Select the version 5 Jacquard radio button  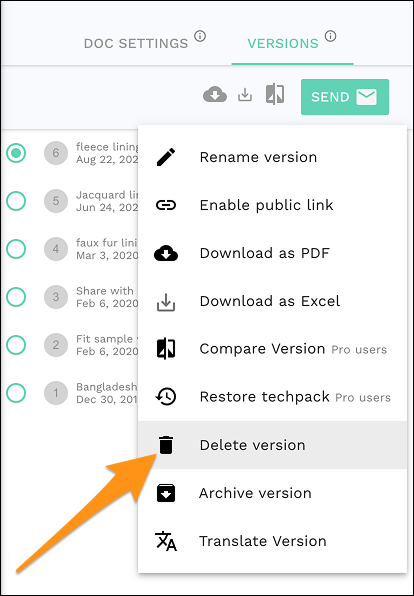pos(16,201)
